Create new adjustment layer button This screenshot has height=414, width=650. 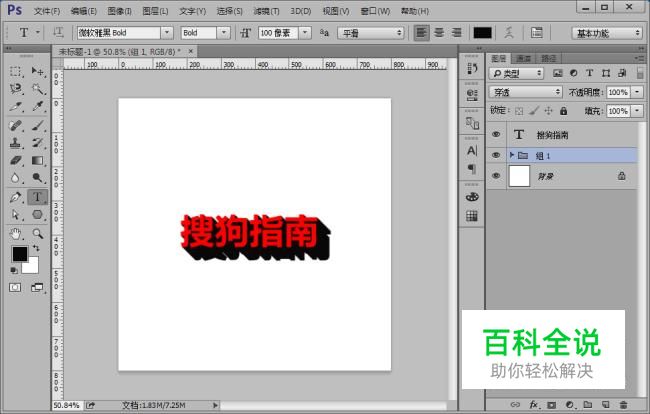click(x=570, y=404)
